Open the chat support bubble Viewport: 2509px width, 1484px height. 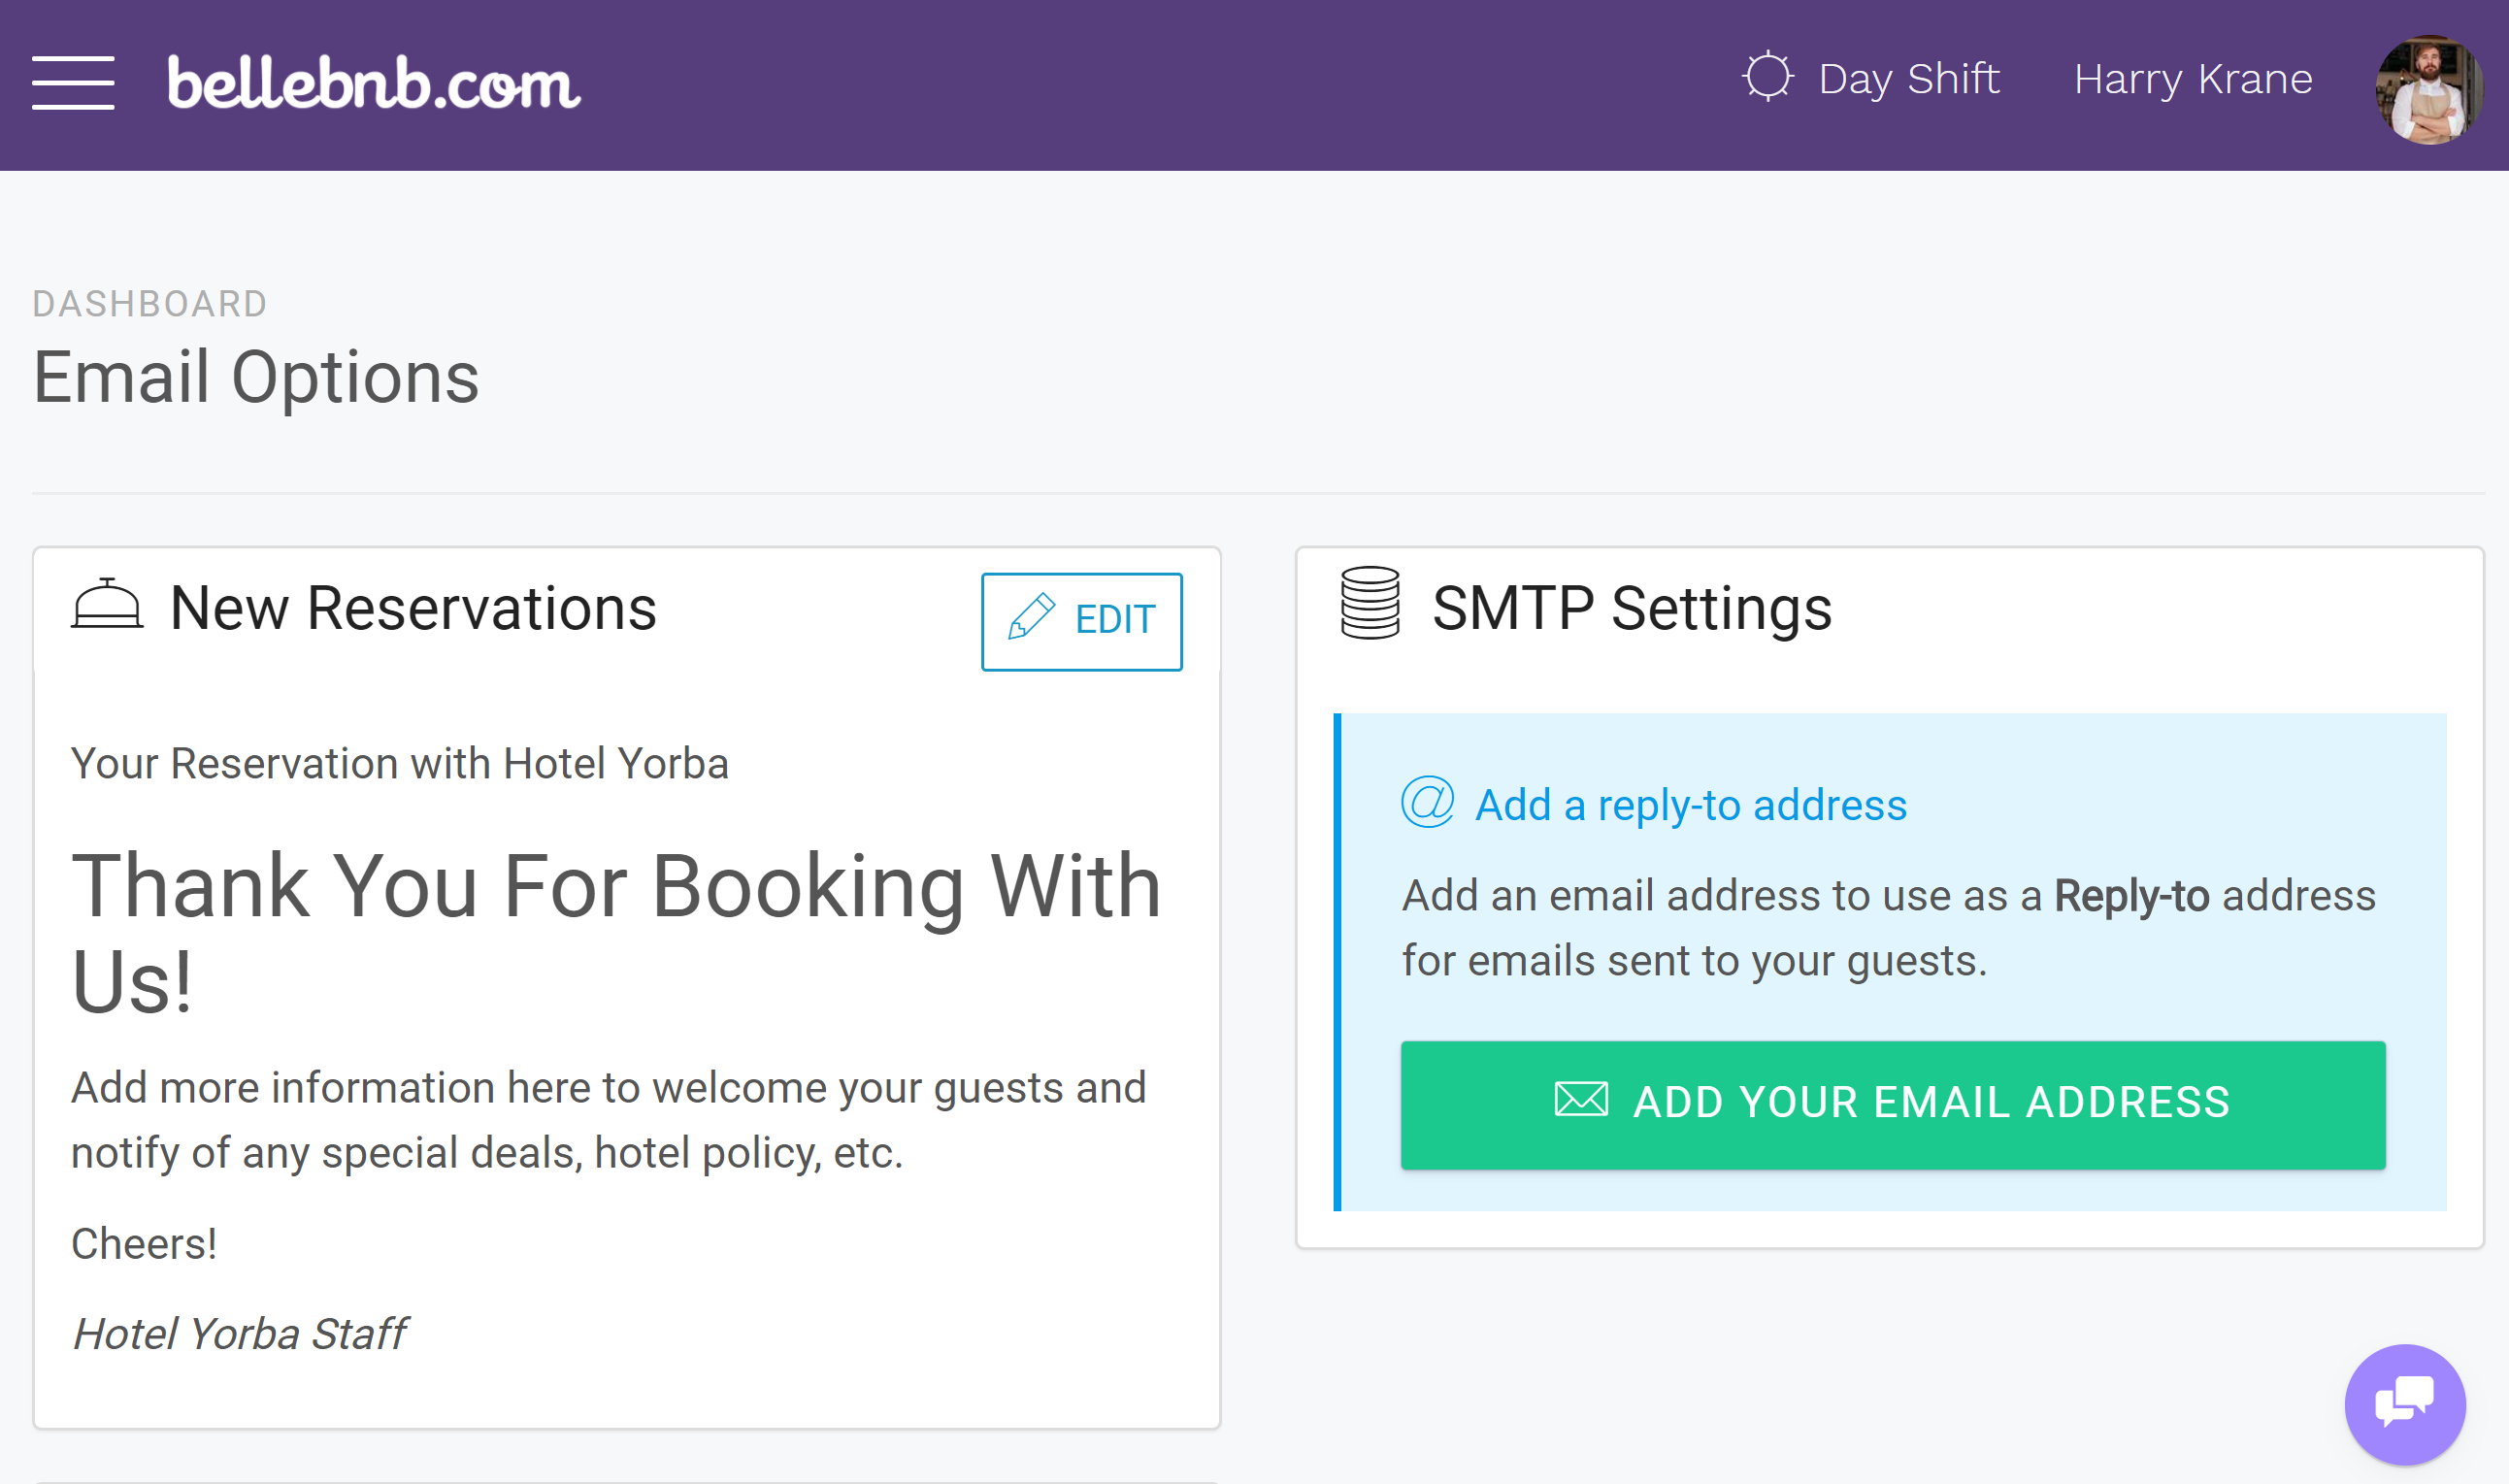pos(2405,1404)
